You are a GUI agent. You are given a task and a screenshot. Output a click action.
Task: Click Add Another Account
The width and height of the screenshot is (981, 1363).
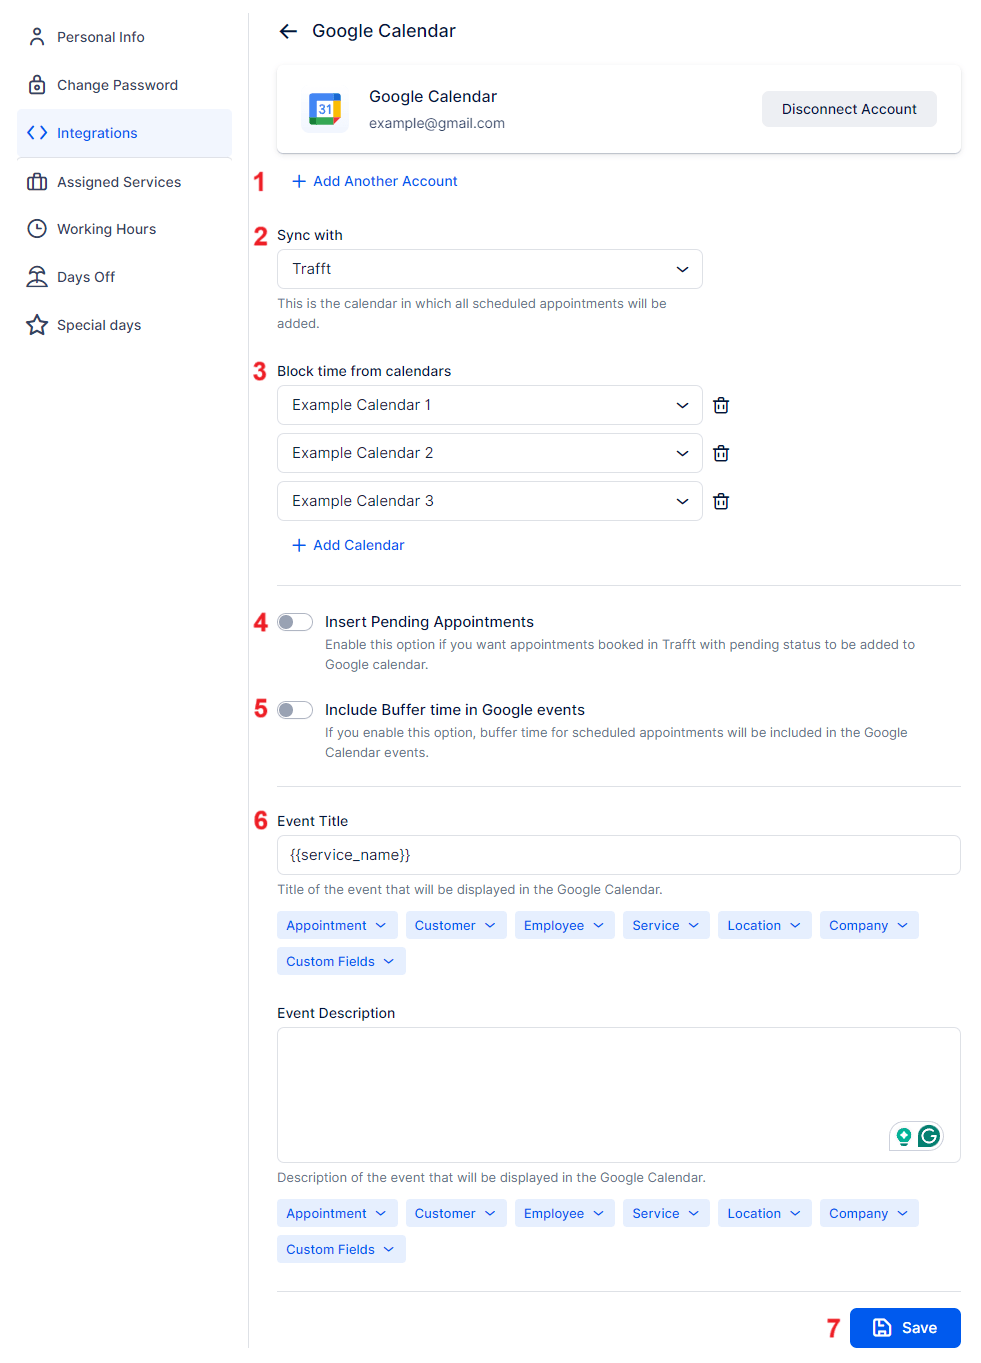coord(375,181)
